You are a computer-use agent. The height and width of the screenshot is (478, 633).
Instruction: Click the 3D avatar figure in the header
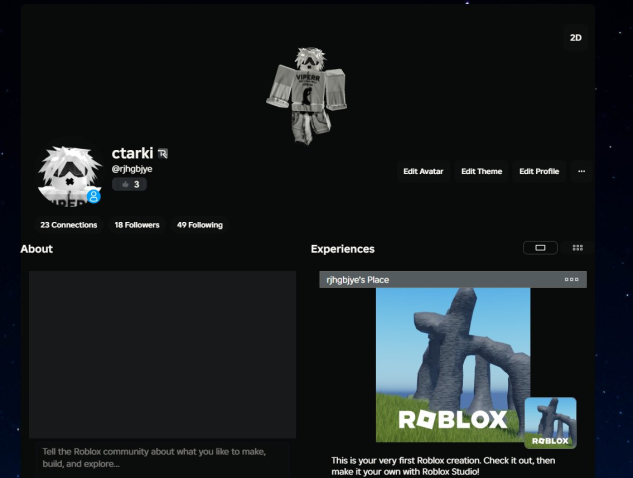pyautogui.click(x=307, y=95)
